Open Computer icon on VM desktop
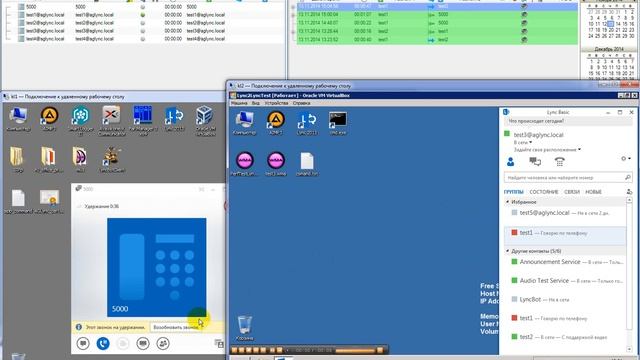Screen dimensions: 640x360 pyautogui.click(x=245, y=123)
